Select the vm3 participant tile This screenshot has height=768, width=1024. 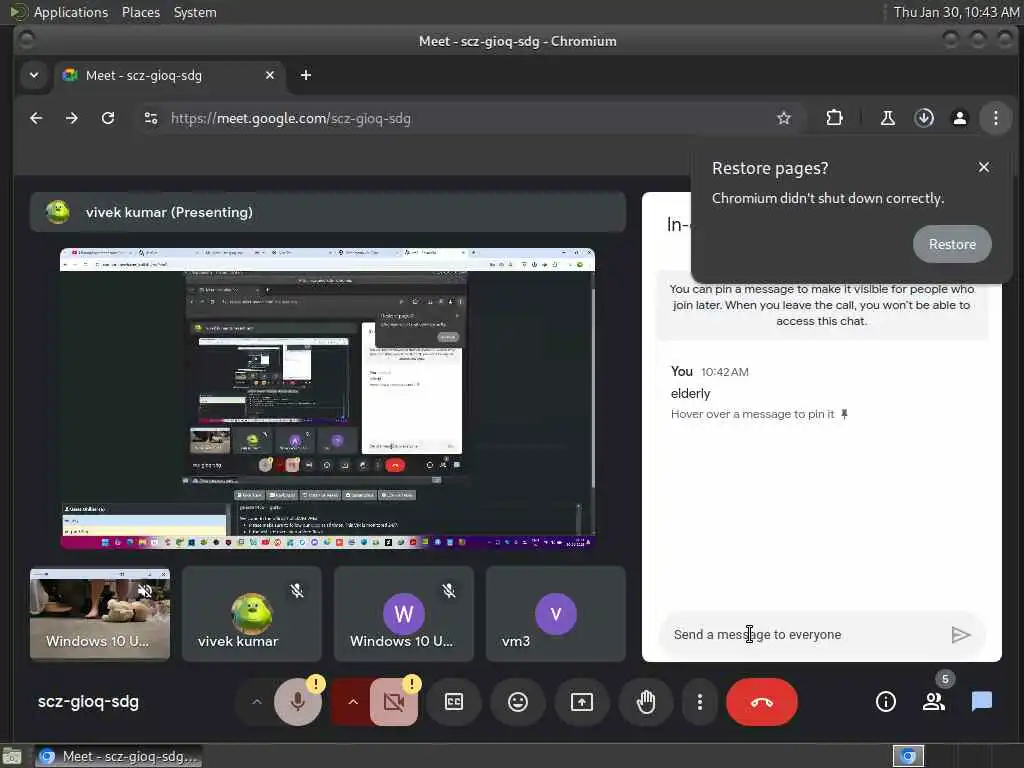pos(556,614)
